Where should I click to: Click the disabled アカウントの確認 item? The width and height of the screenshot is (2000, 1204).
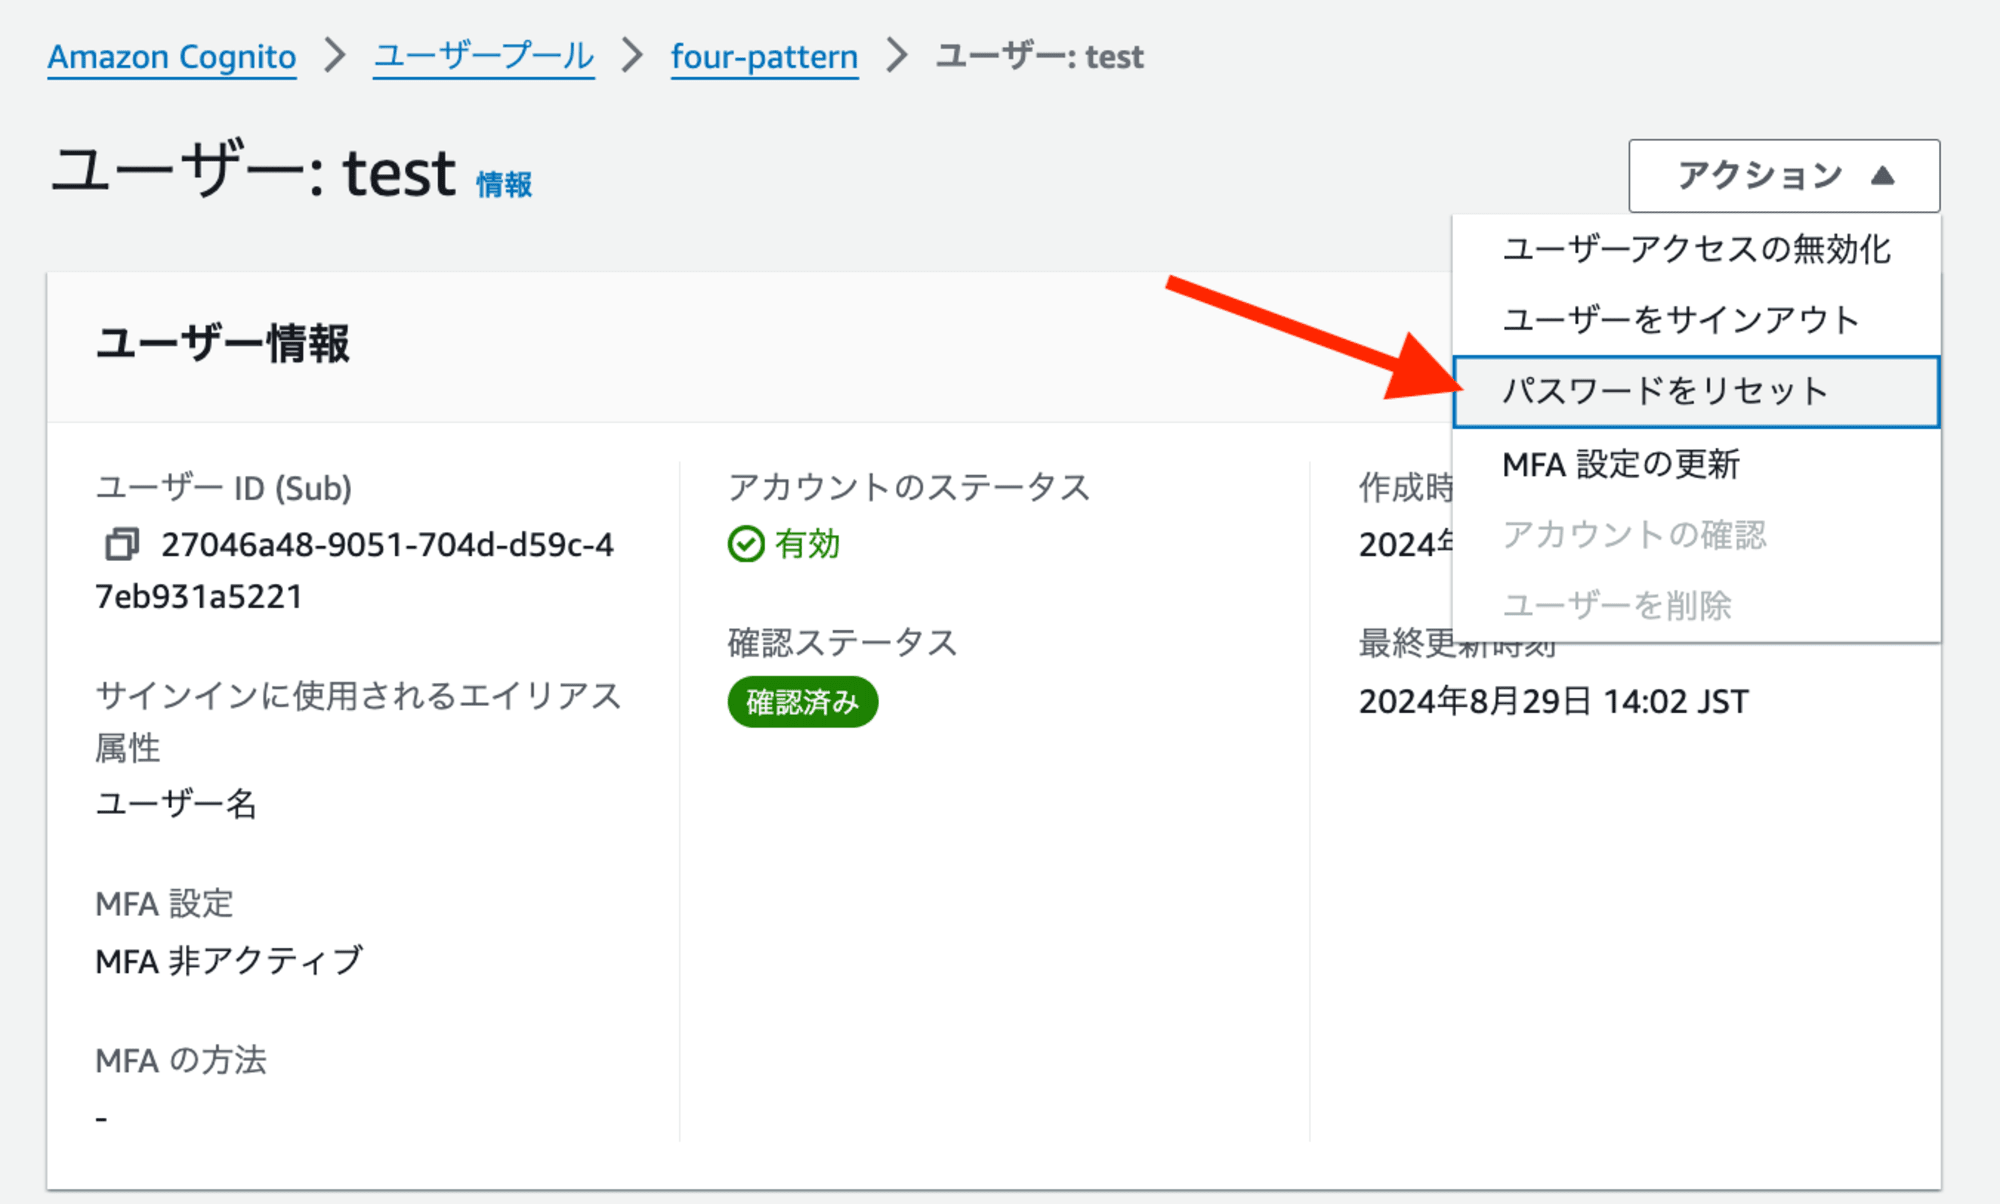(x=1696, y=535)
